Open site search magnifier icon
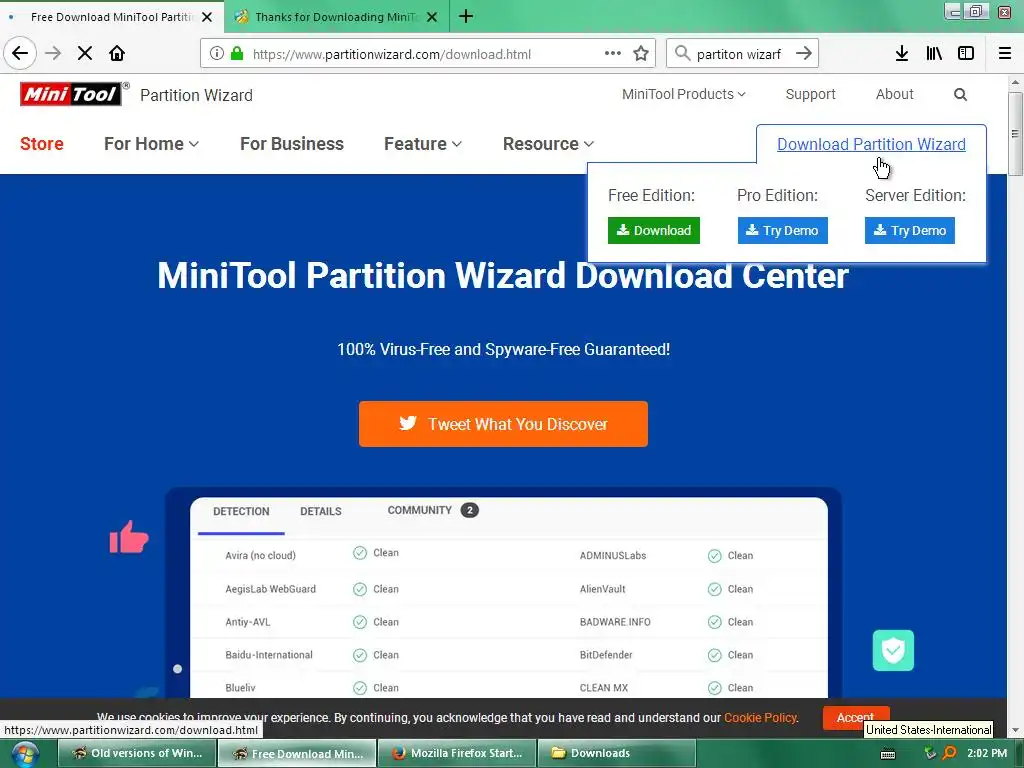This screenshot has width=1024, height=768. (960, 95)
